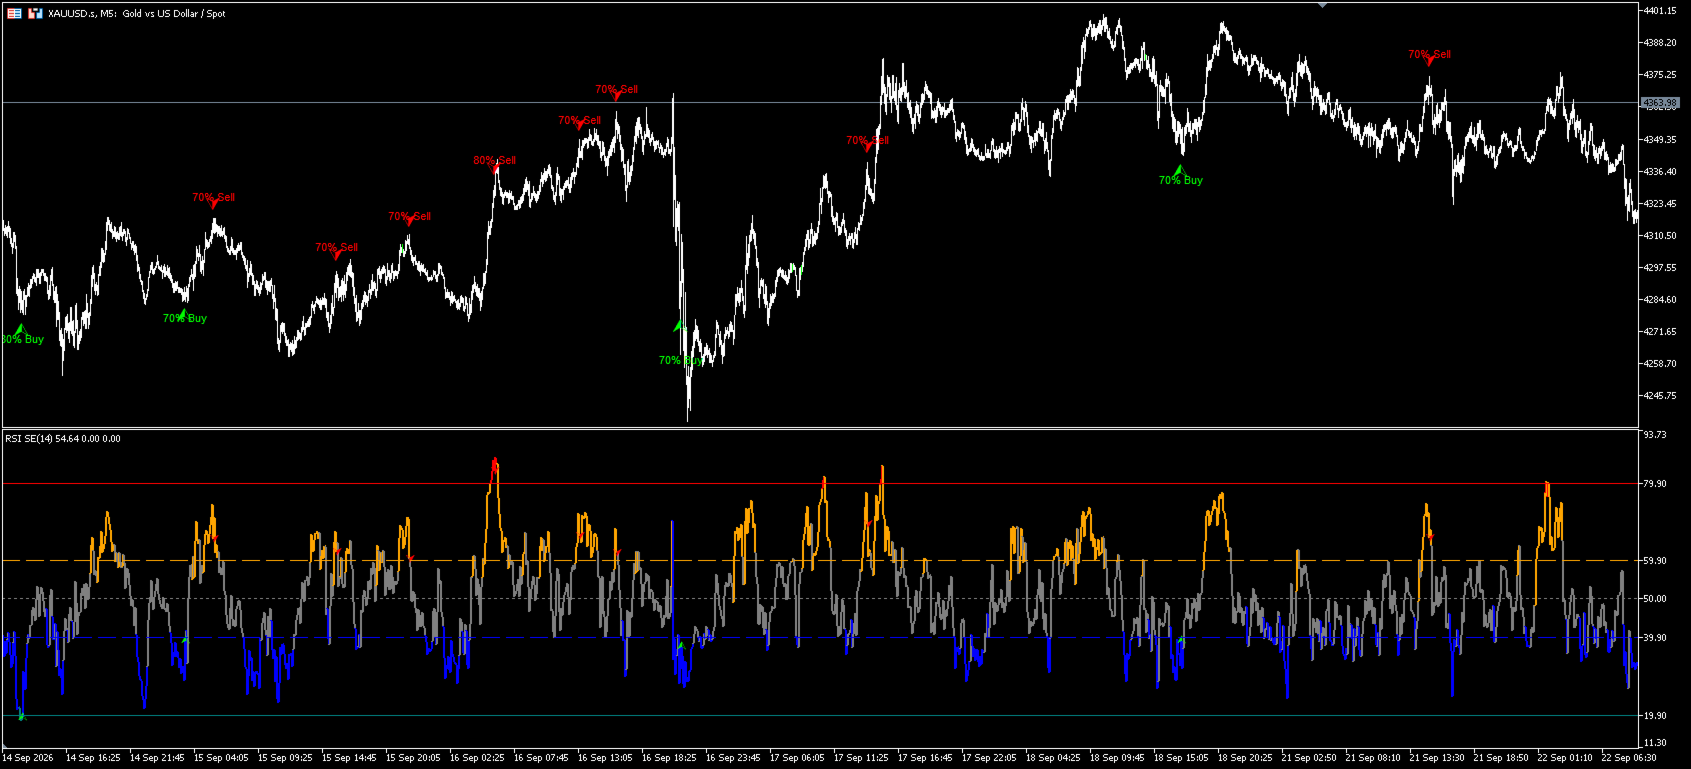Screen dimensions: 1691x769
Task: Select the 4401.15 price scale label
Action: [1659, 11]
